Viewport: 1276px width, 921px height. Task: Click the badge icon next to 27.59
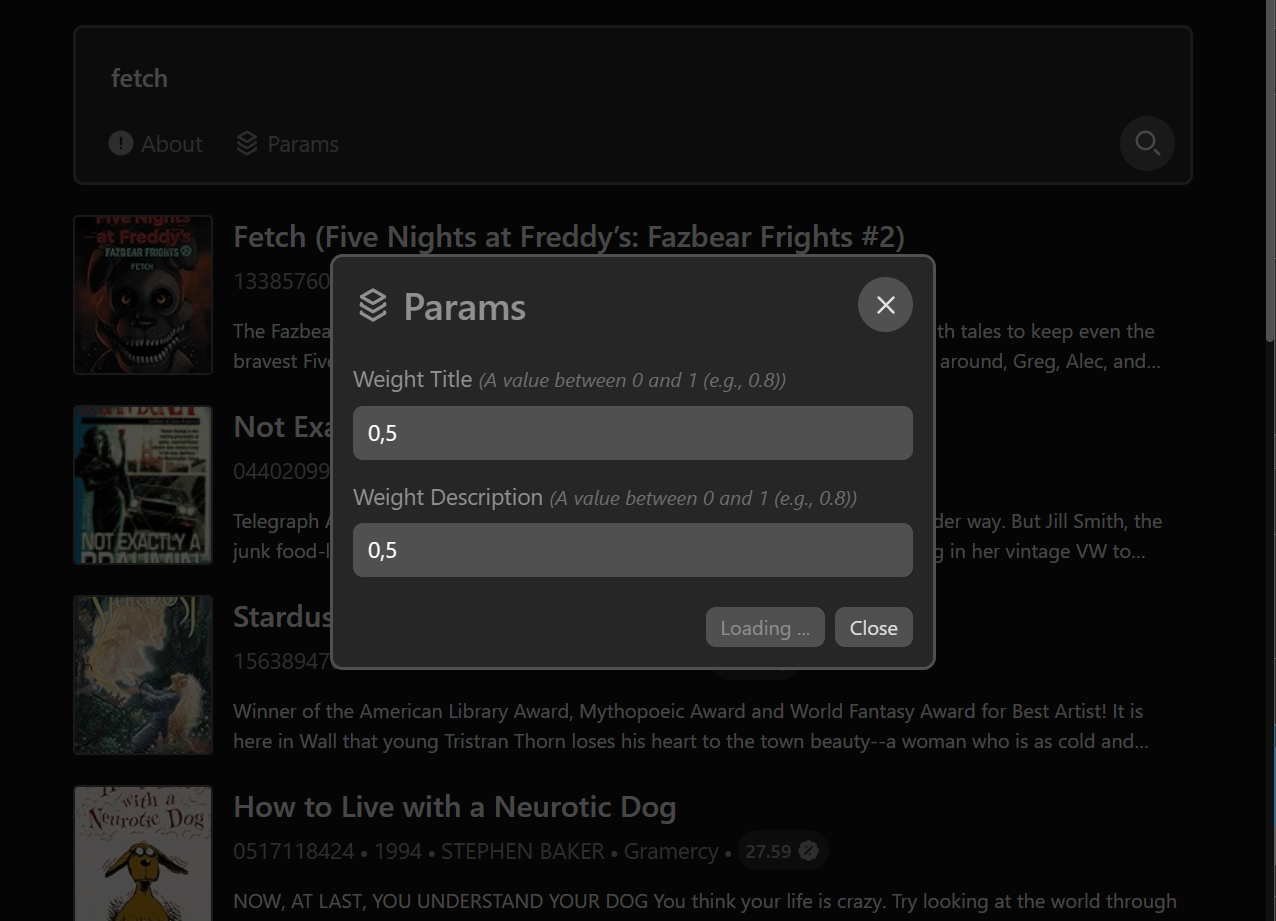[x=809, y=851]
